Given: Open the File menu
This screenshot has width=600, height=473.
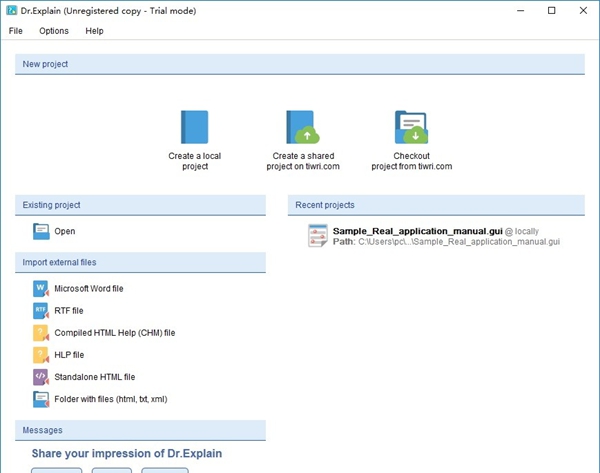Looking at the screenshot, I should [x=16, y=31].
